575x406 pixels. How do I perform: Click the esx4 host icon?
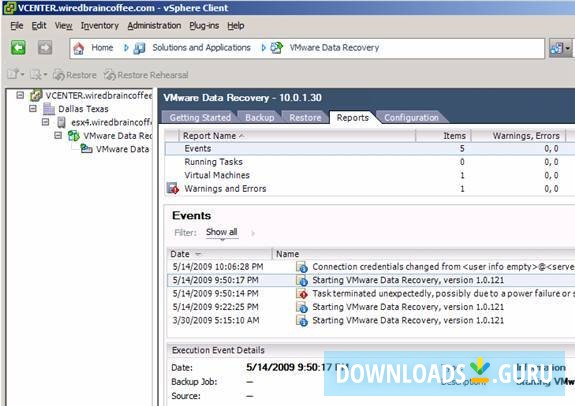[61, 122]
